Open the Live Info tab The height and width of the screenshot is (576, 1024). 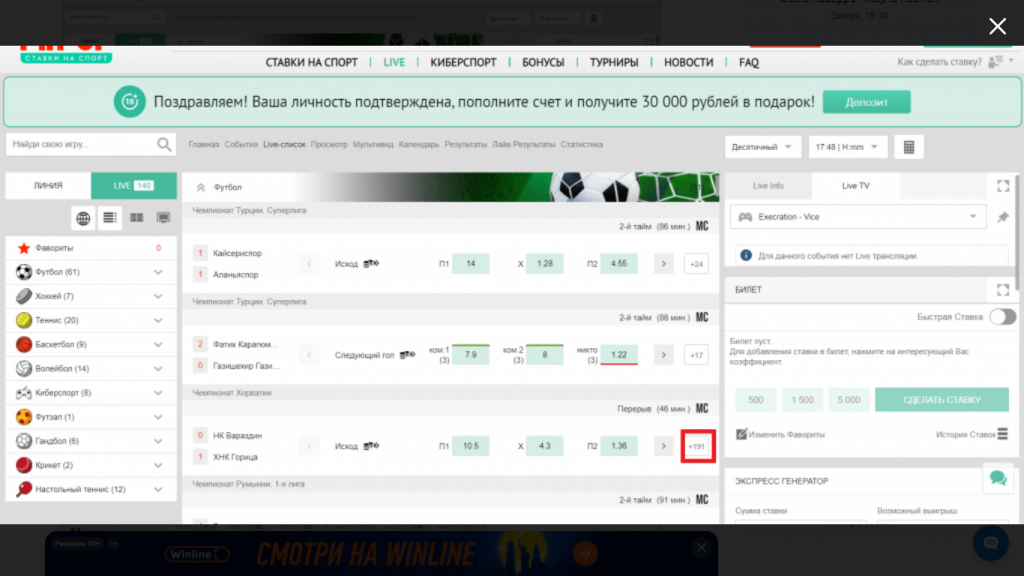pos(768,186)
